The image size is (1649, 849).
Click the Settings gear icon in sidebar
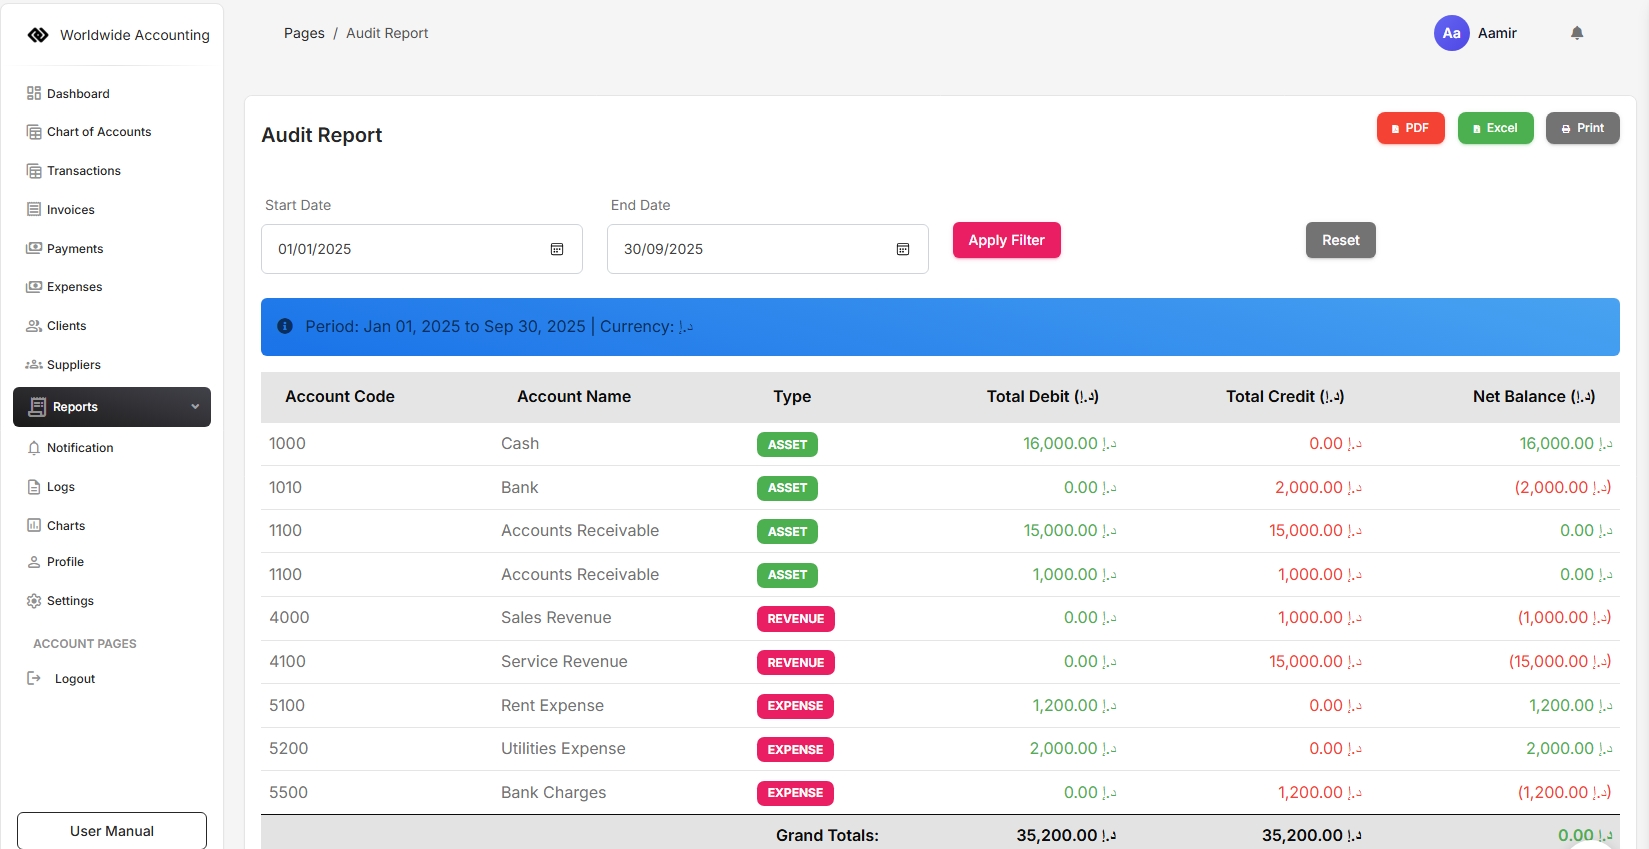(34, 601)
